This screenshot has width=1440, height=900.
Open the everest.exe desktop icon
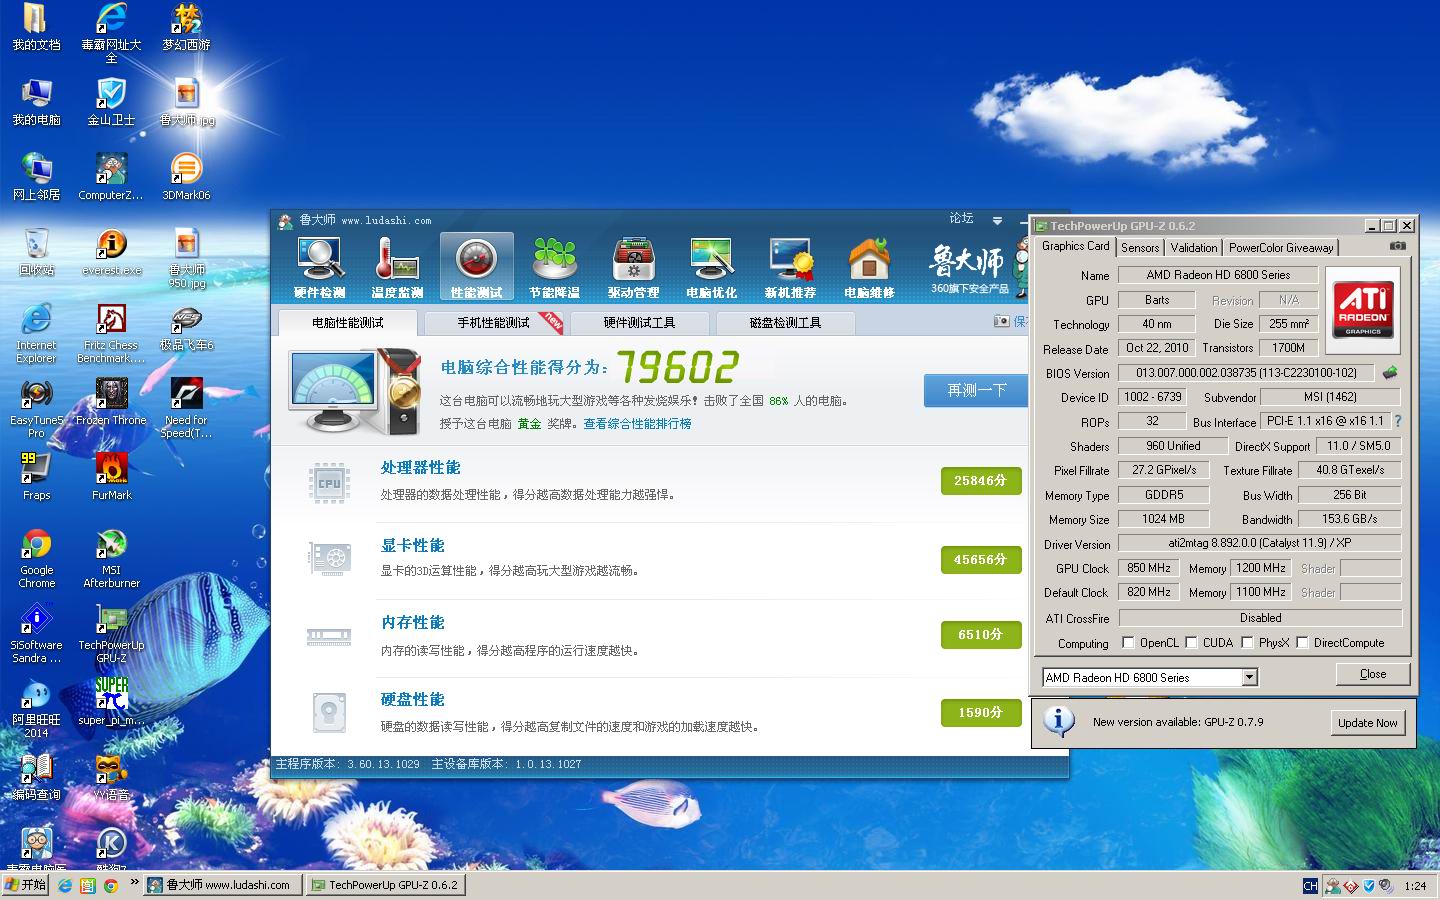tap(112, 251)
